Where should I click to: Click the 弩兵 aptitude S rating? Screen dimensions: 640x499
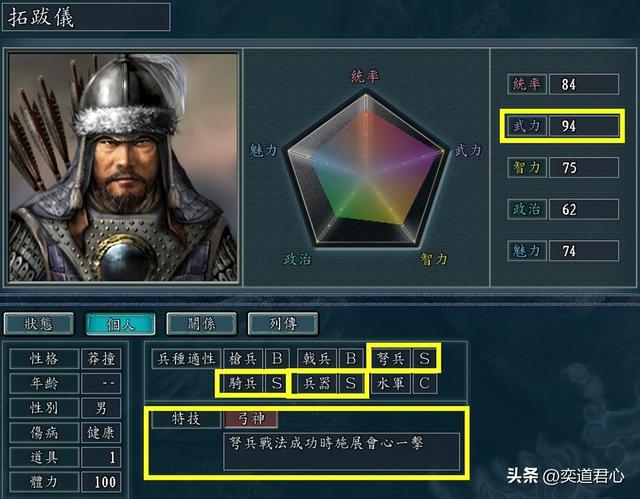click(x=424, y=359)
